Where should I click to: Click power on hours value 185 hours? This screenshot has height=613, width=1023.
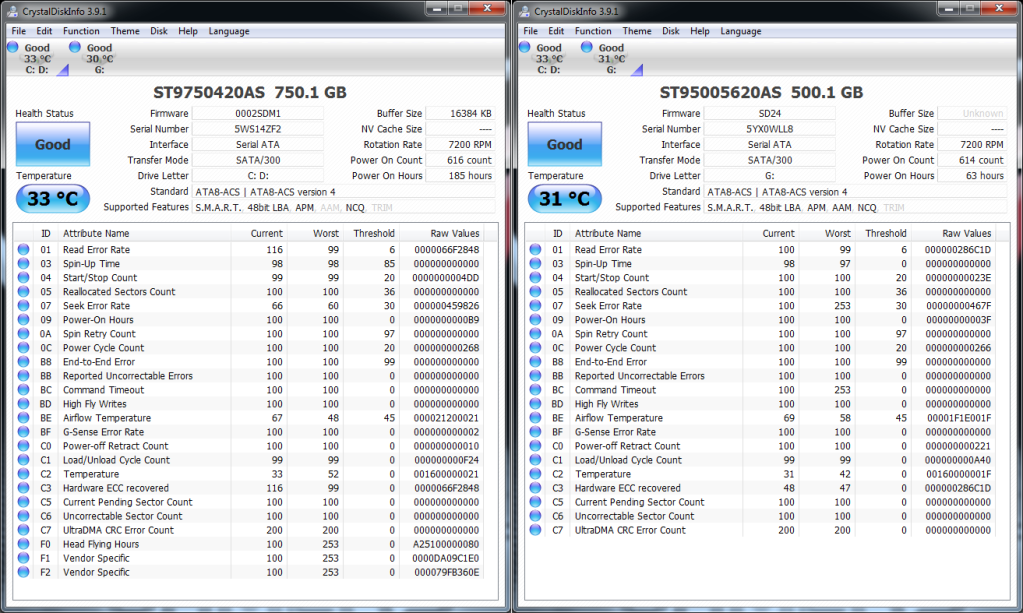(x=461, y=175)
